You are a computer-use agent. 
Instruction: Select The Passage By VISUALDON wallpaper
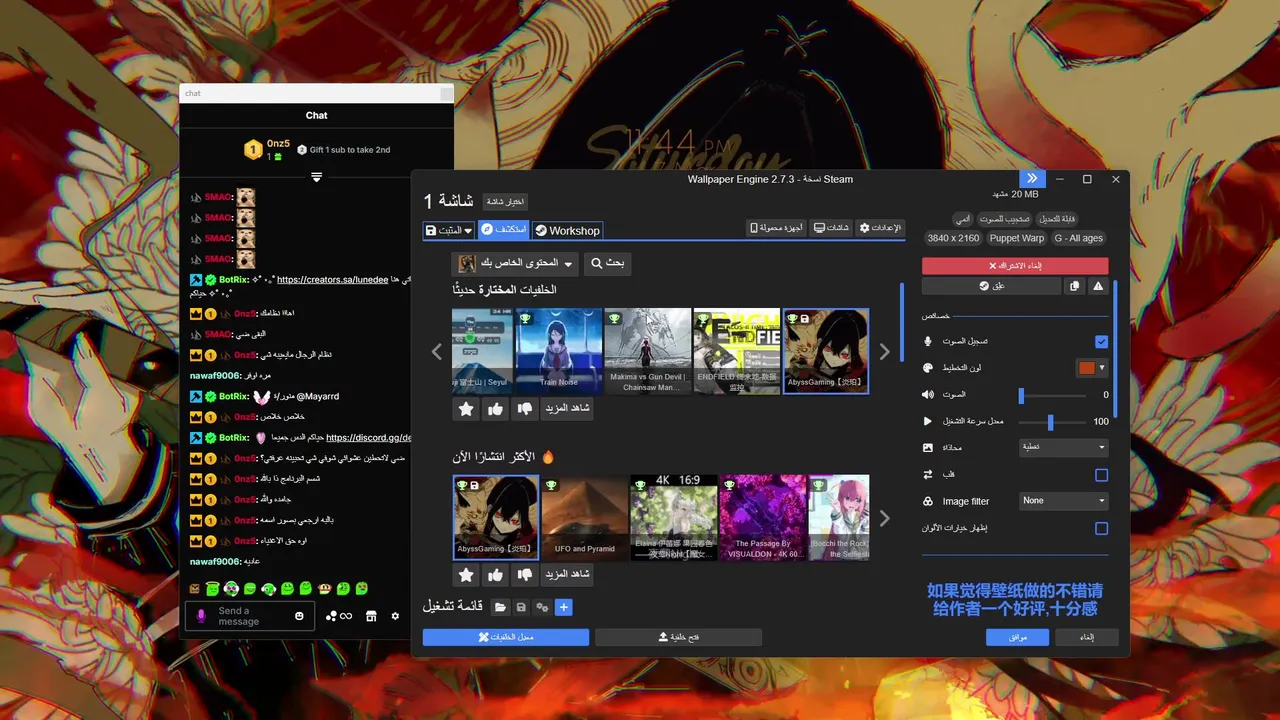tap(762, 518)
